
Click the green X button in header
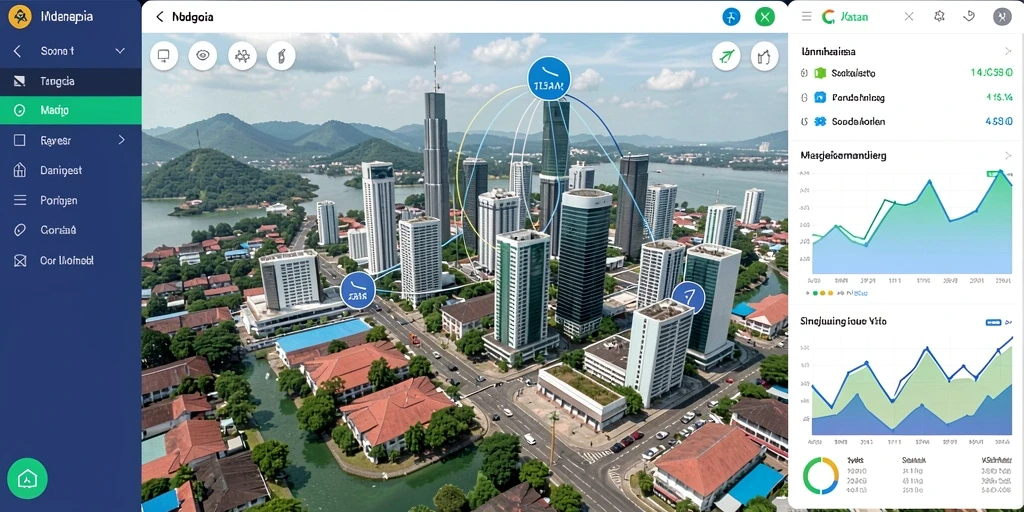pos(765,17)
